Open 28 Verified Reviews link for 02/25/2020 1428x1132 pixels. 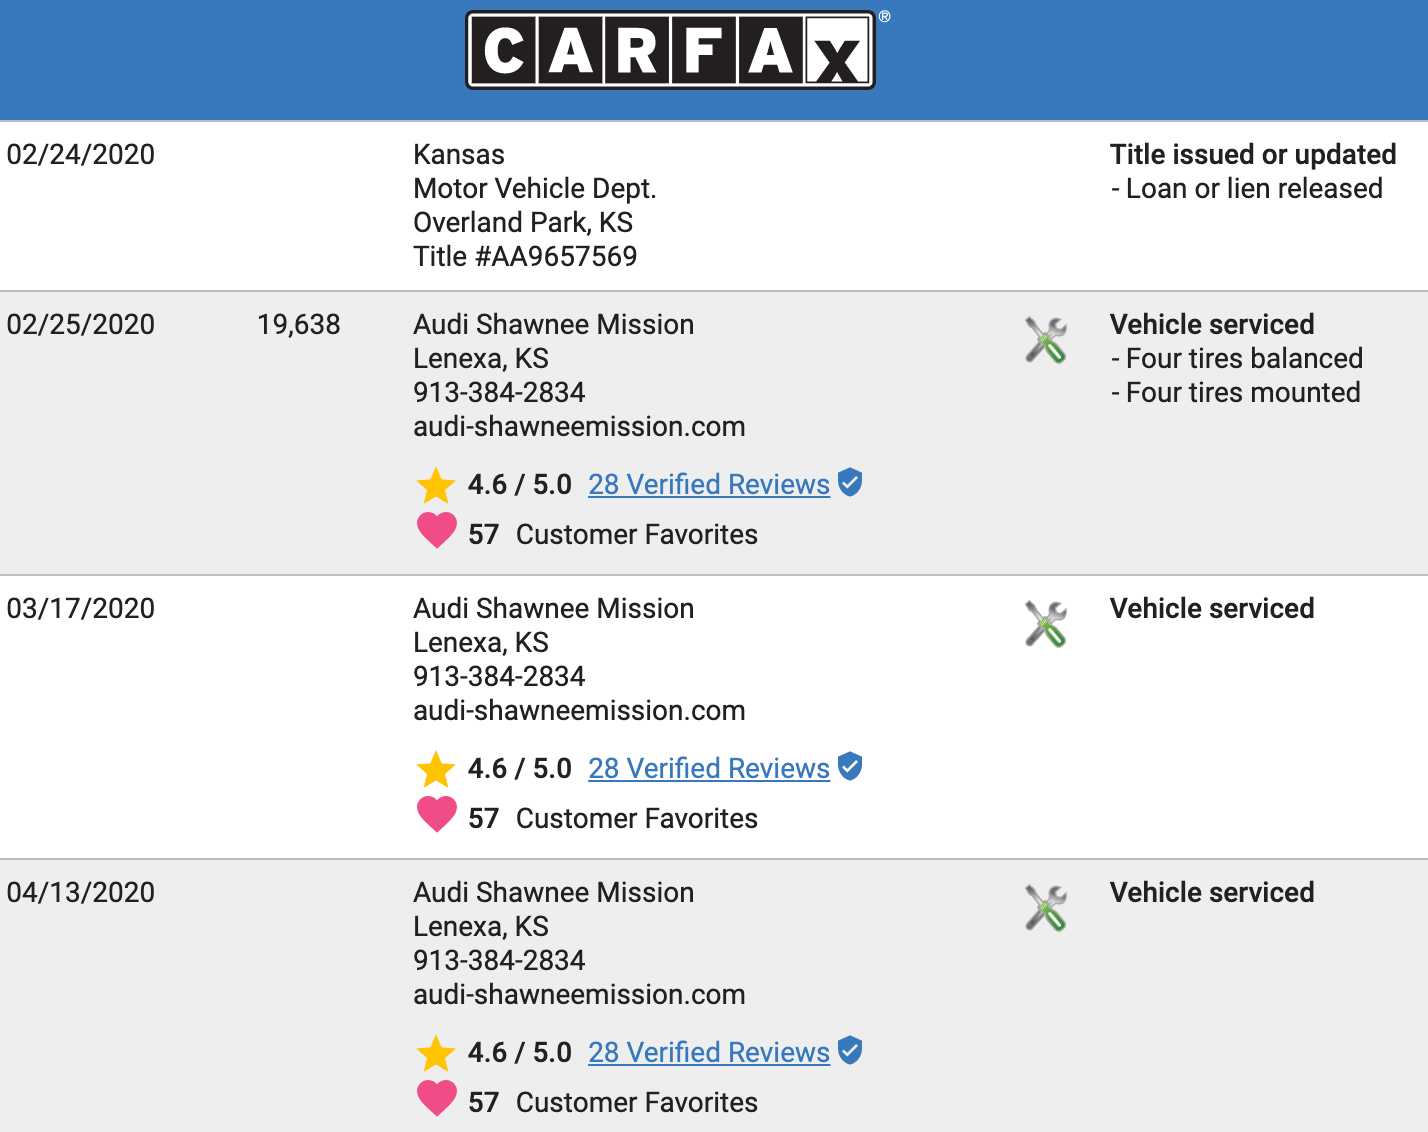[x=708, y=485]
